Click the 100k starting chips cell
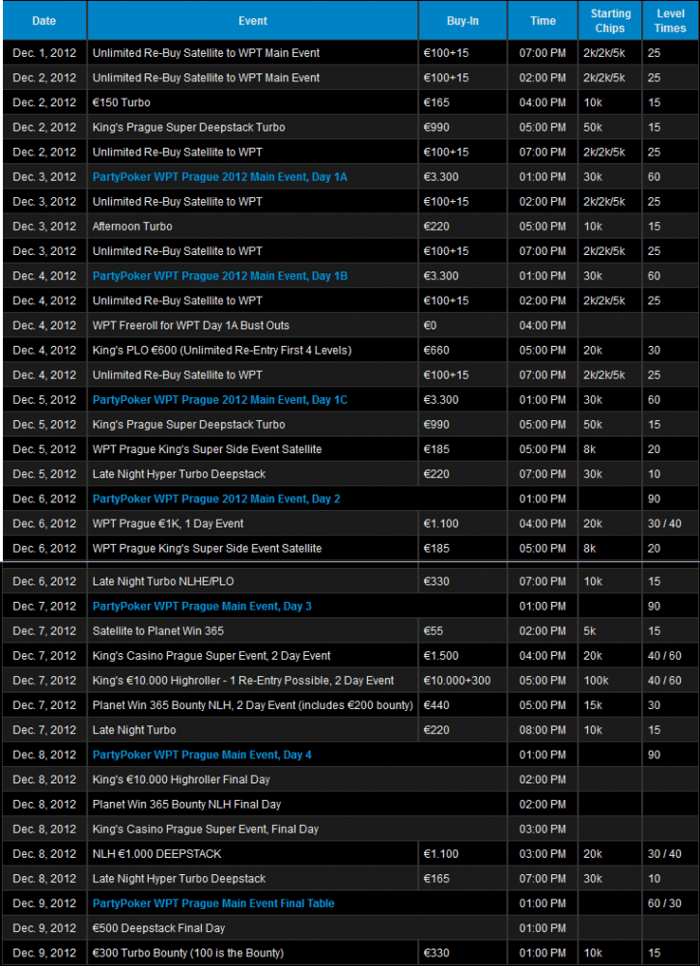The width and height of the screenshot is (700, 966). click(610, 681)
